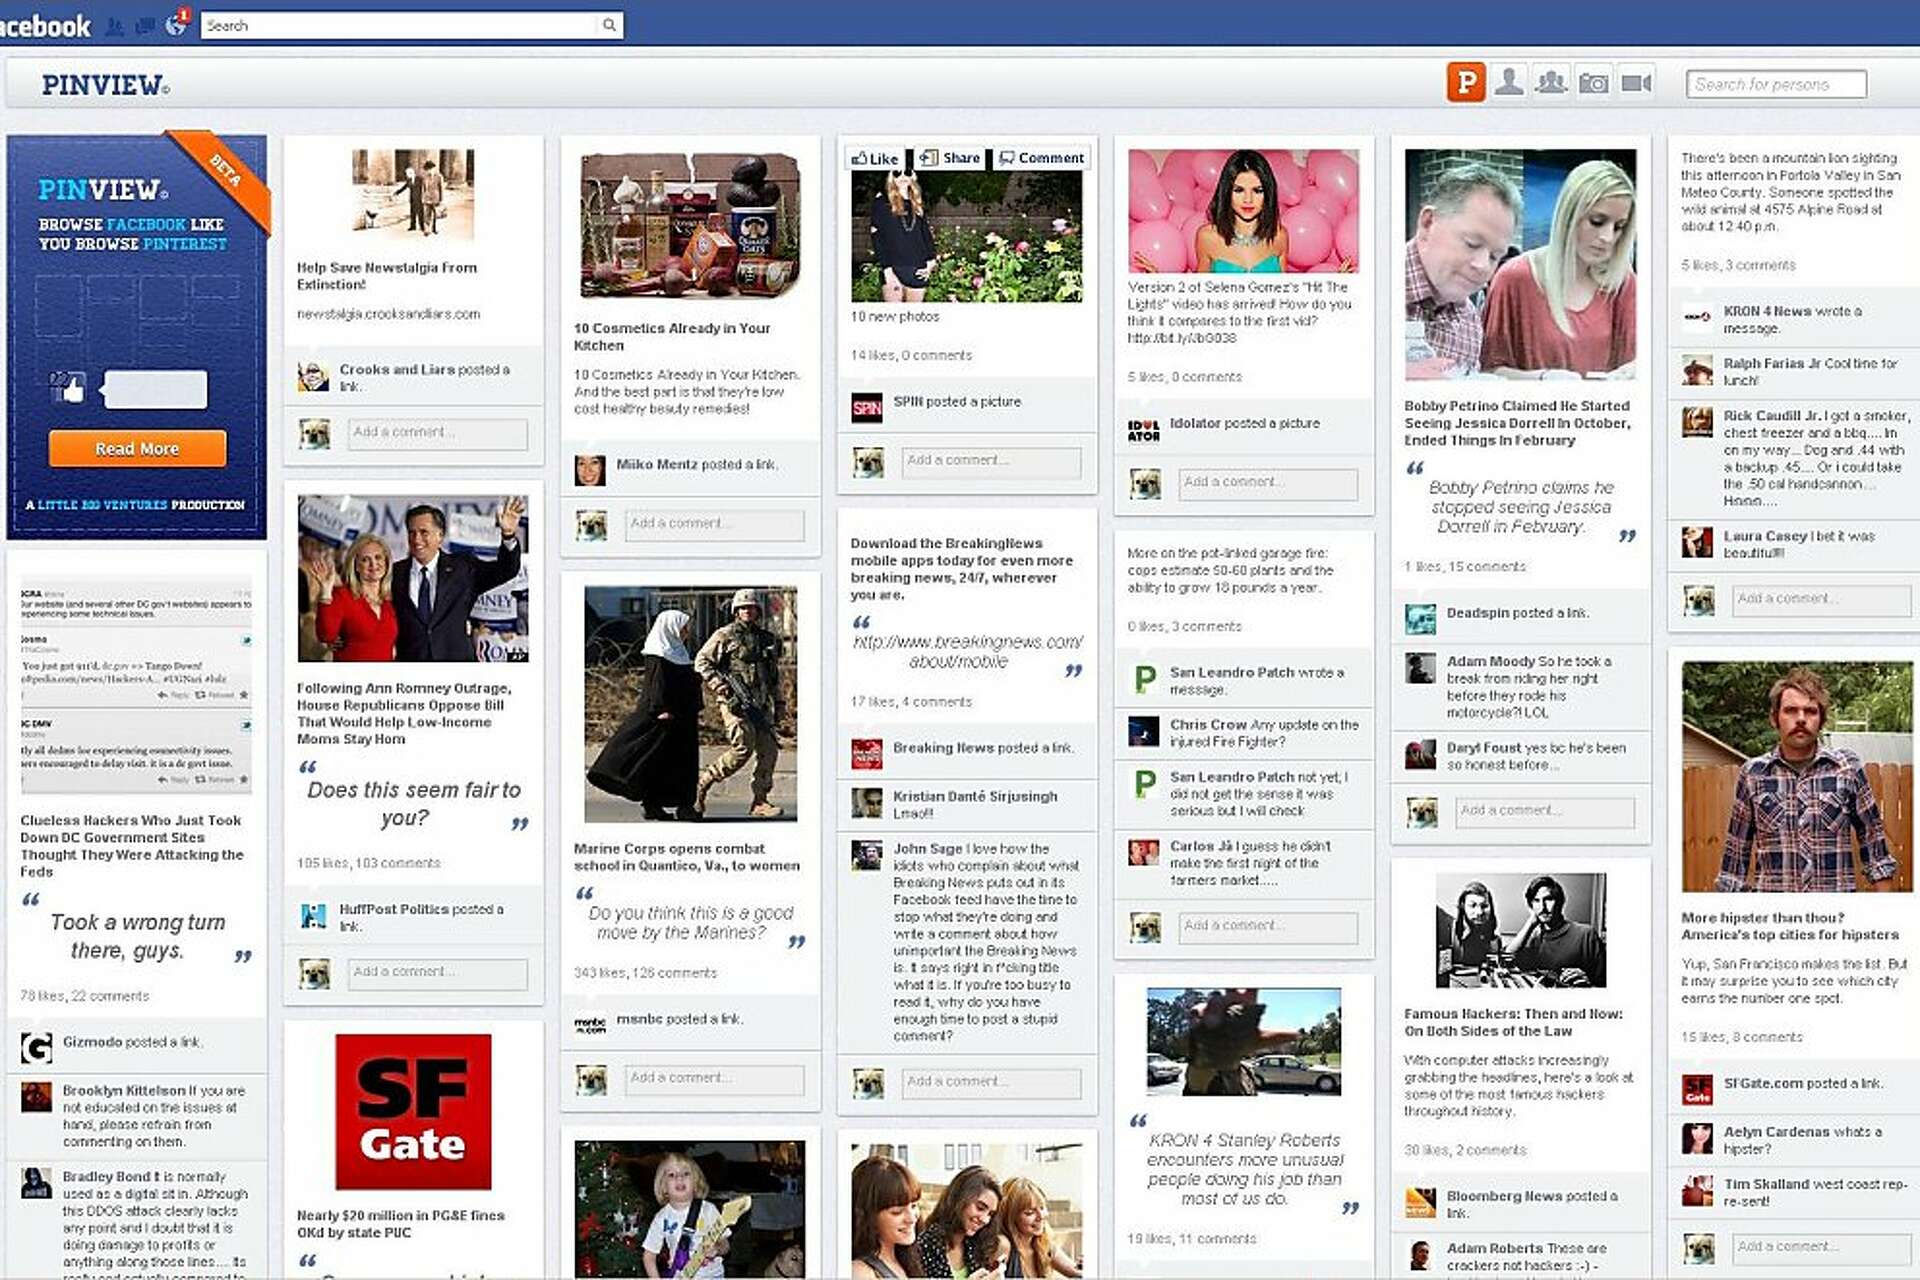Like the SPIN photo post
The image size is (1920, 1280).
click(875, 158)
